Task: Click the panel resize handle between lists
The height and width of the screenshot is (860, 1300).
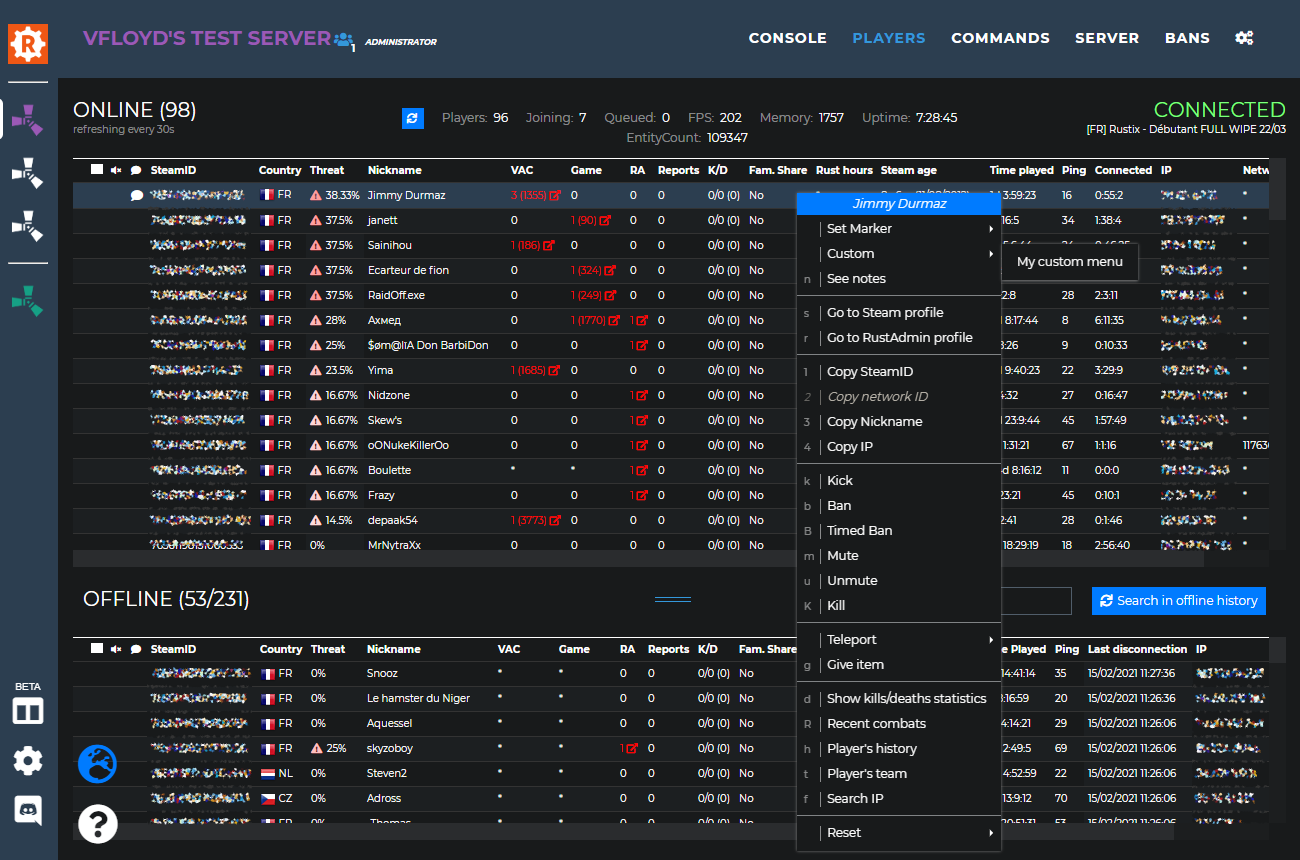Action: pyautogui.click(x=673, y=599)
